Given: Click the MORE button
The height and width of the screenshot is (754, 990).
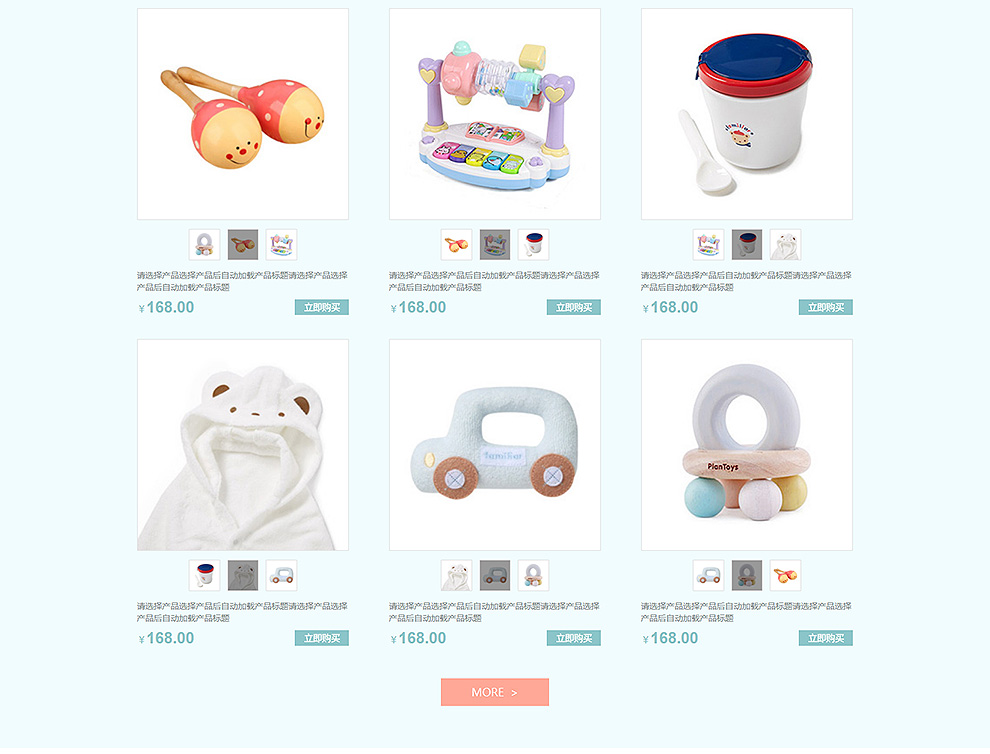Looking at the screenshot, I should tap(494, 692).
